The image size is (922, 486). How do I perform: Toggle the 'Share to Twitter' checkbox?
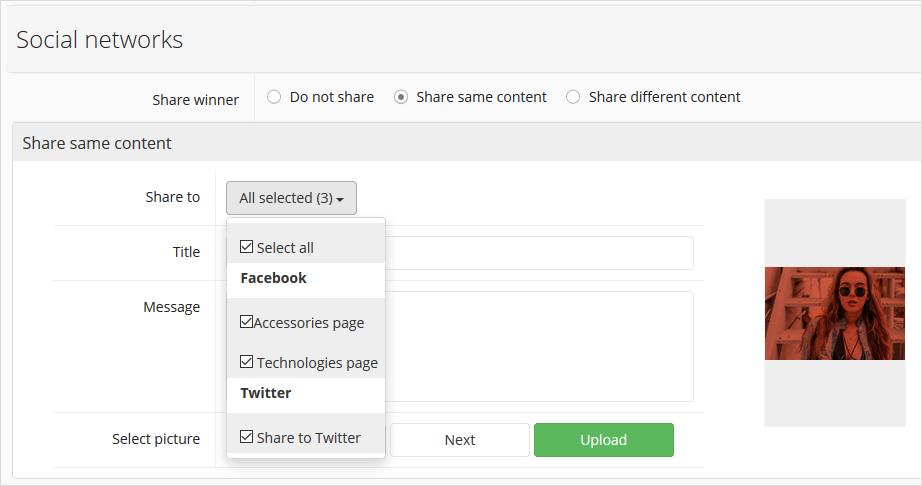click(246, 437)
